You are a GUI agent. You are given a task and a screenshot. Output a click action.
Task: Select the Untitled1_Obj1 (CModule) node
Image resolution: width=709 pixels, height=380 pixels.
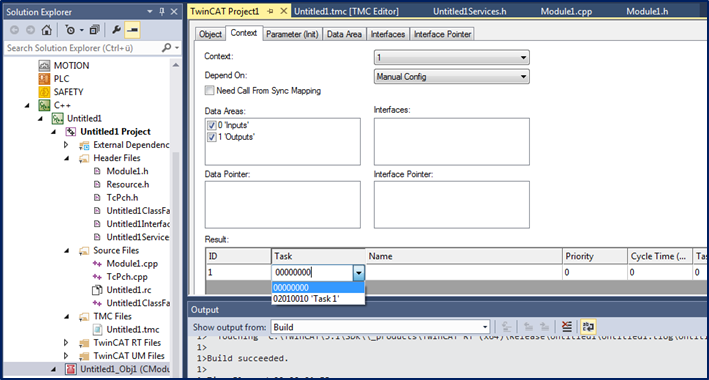pos(124,369)
